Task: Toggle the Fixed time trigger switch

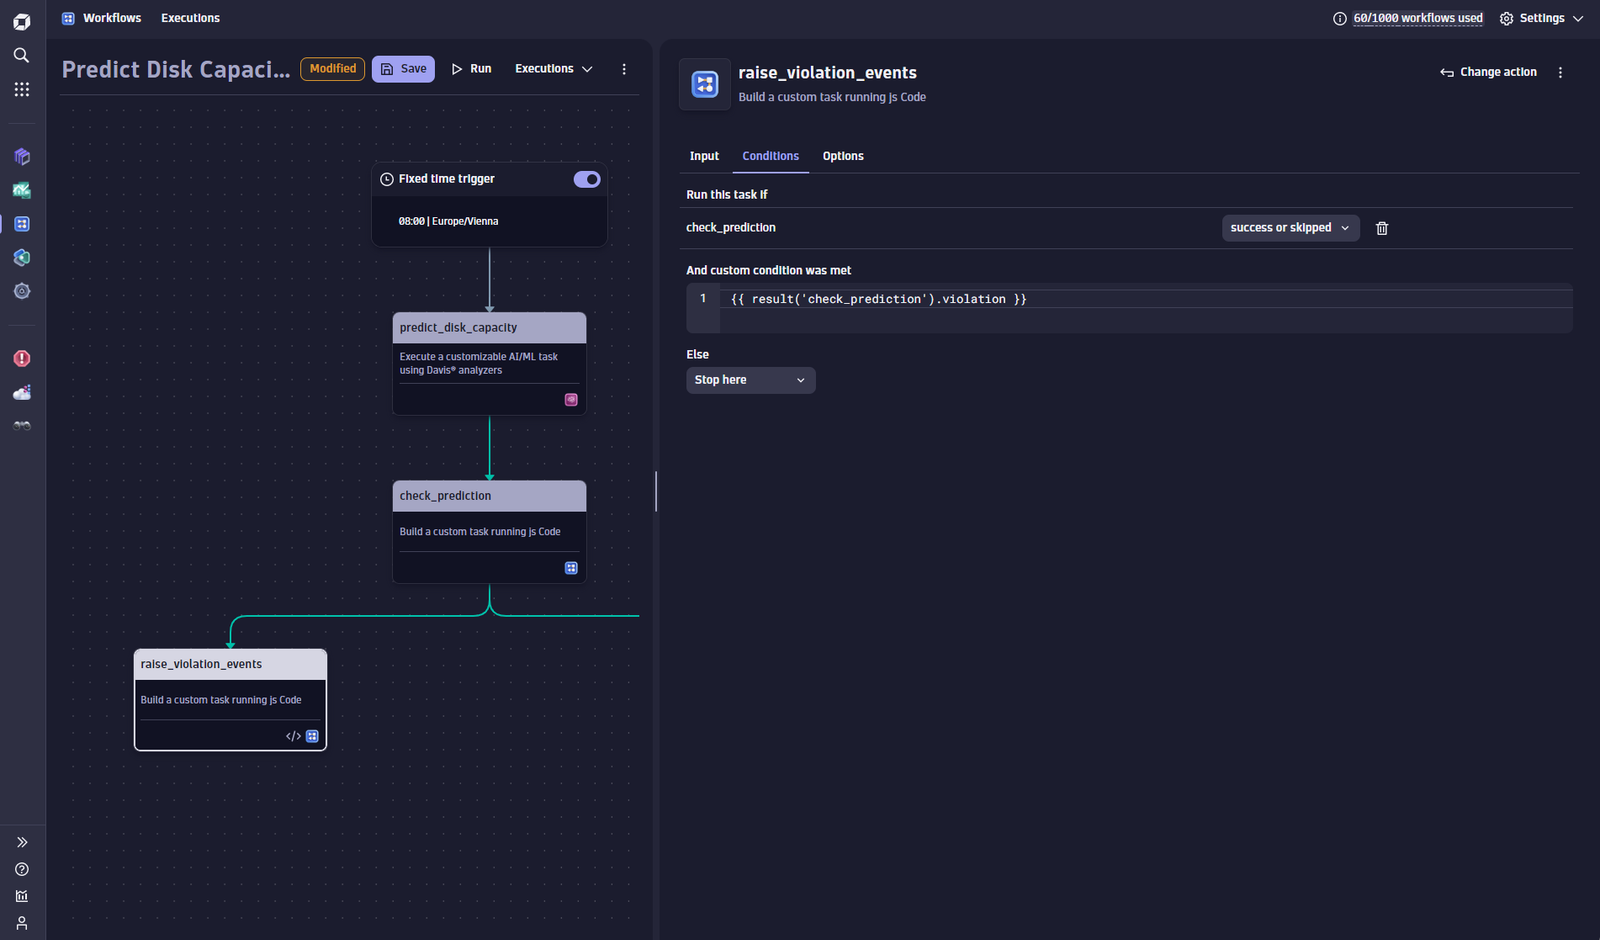Action: pos(587,179)
